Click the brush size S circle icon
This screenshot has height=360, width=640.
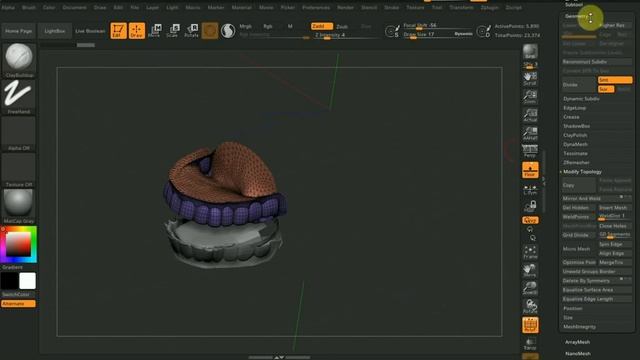click(392, 31)
